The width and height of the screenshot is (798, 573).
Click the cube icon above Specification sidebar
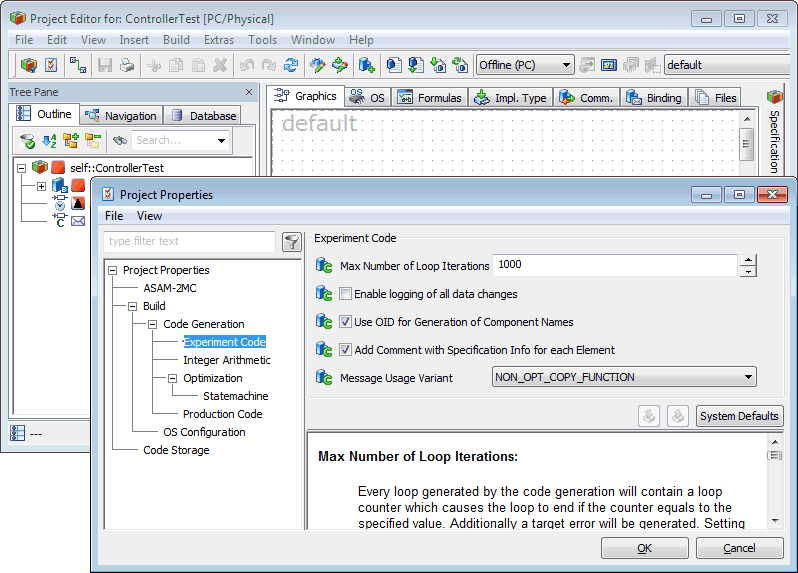775,96
